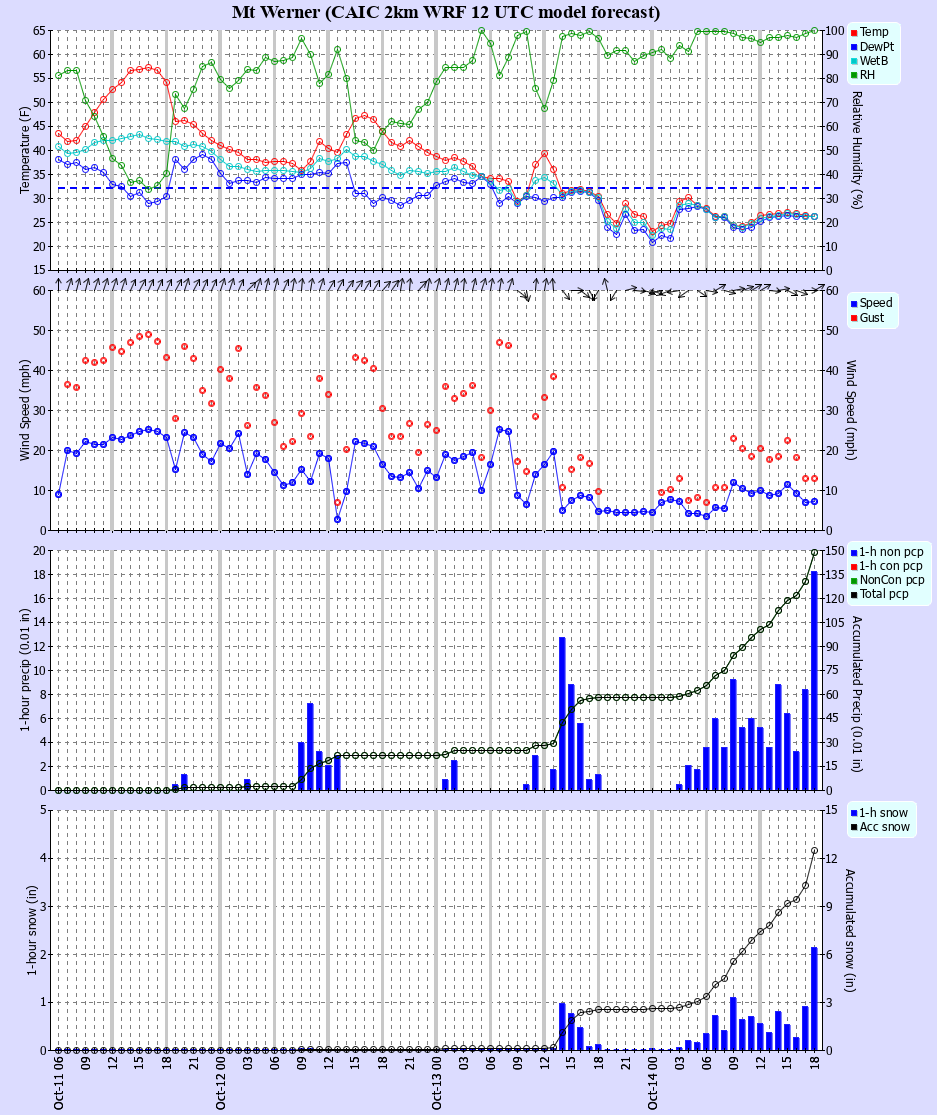
Task: Select the wind Speed legend entry
Action: point(871,303)
